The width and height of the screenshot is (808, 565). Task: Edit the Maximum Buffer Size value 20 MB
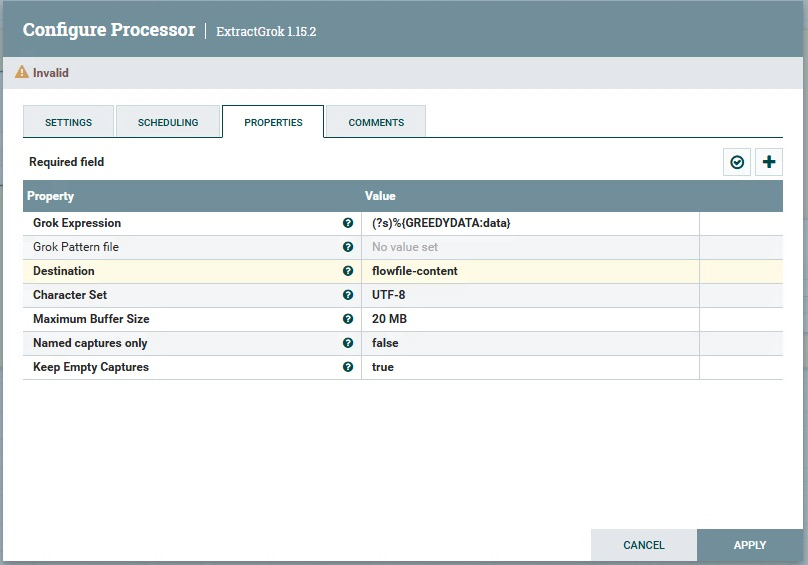click(x=530, y=319)
